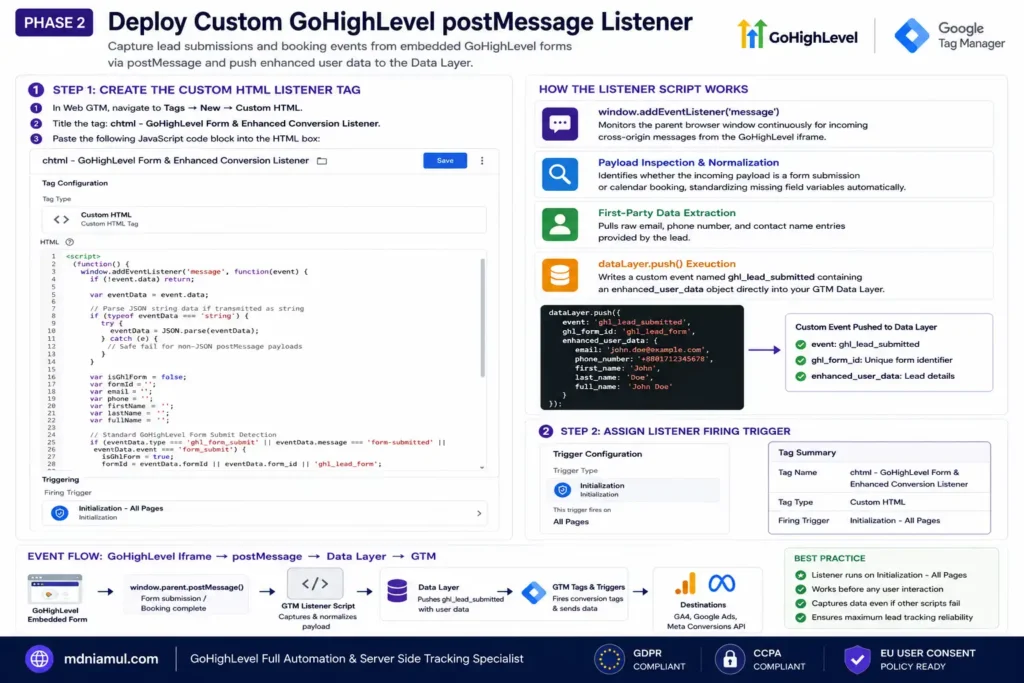Viewport: 1024px width, 683px height.
Task: Click the person First-Party Data Extraction icon
Action: tap(560, 225)
